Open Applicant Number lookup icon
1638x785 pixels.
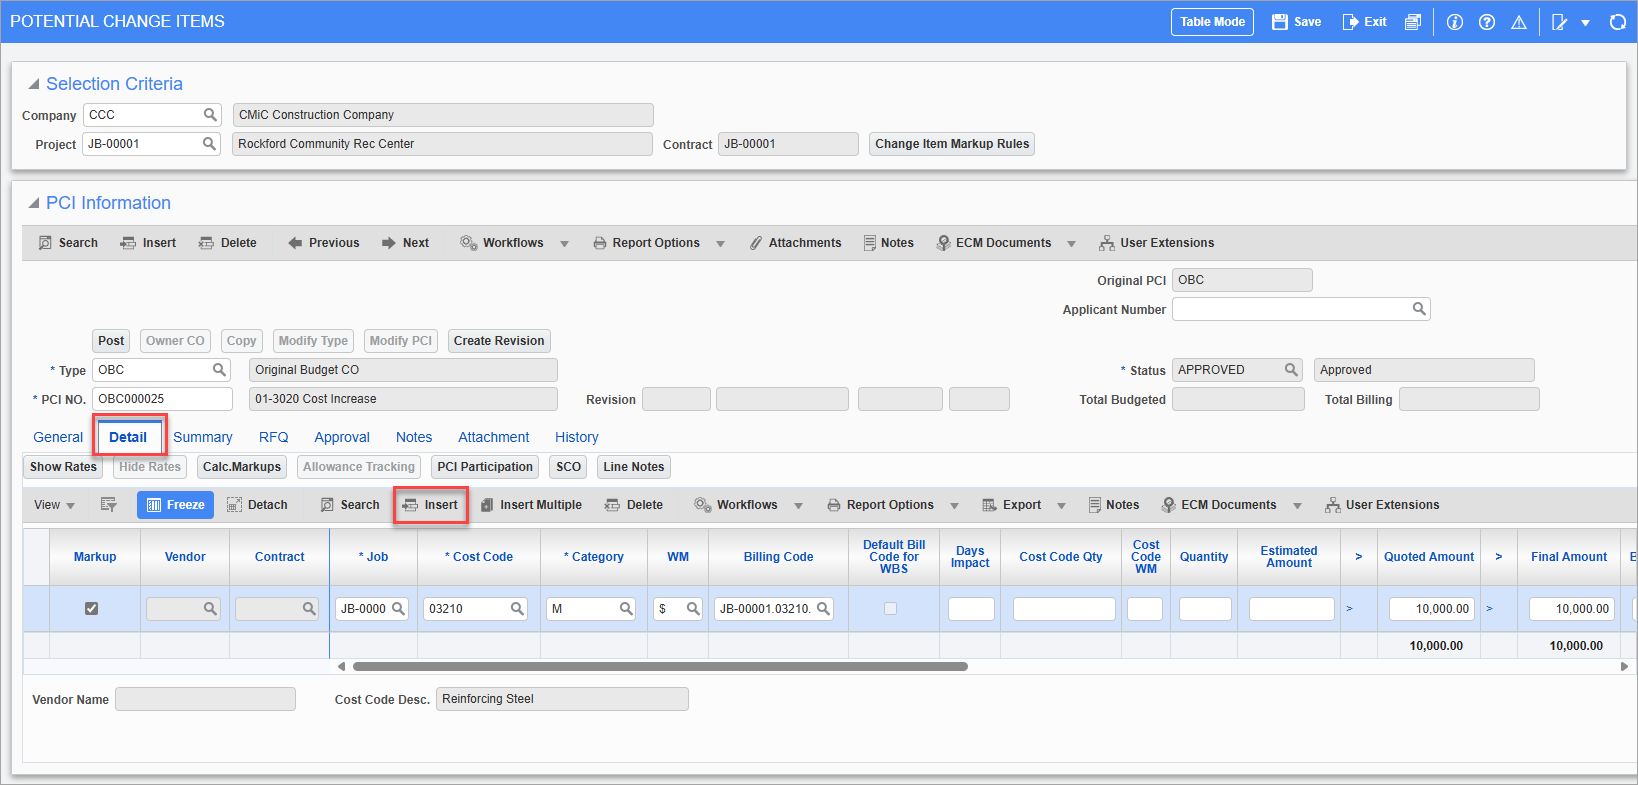click(x=1419, y=309)
